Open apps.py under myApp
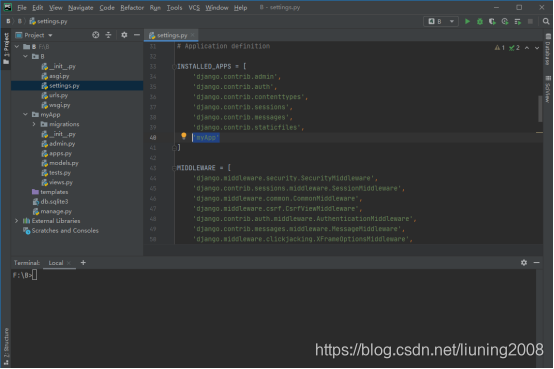The height and width of the screenshot is (369, 554). [x=57, y=153]
